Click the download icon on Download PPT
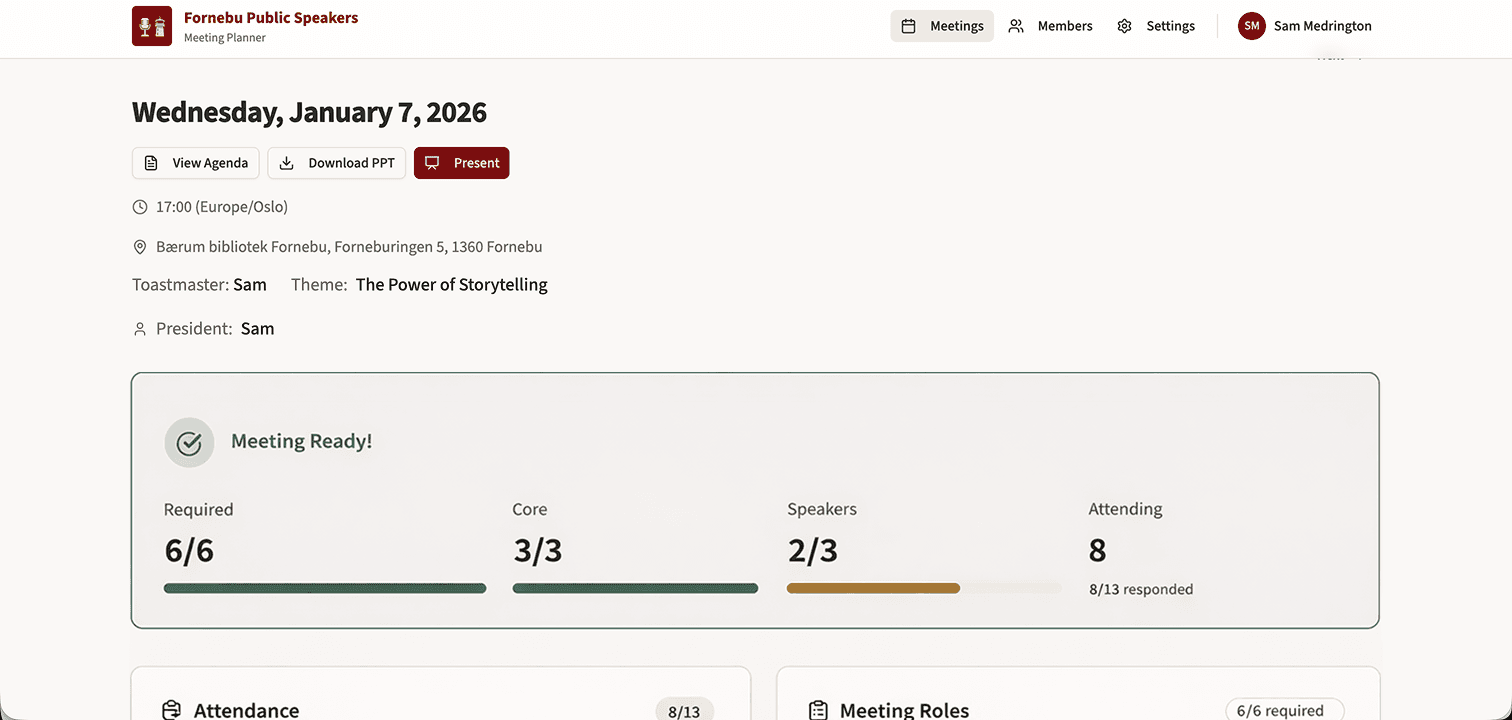The width and height of the screenshot is (1512, 720). [x=287, y=162]
